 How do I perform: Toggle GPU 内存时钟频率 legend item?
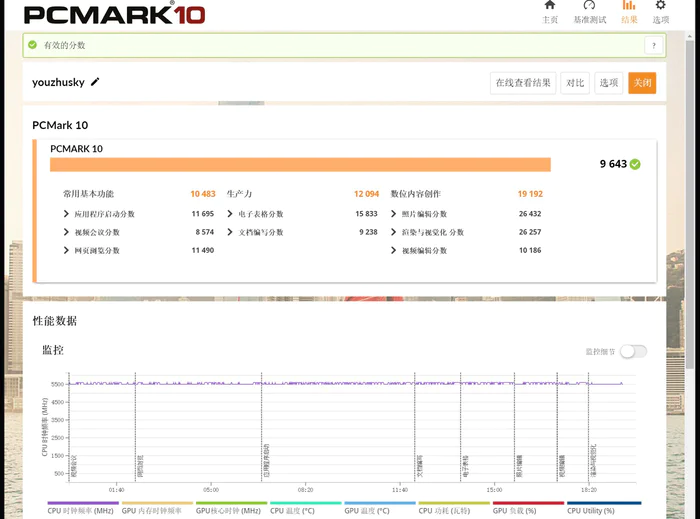coord(157,509)
